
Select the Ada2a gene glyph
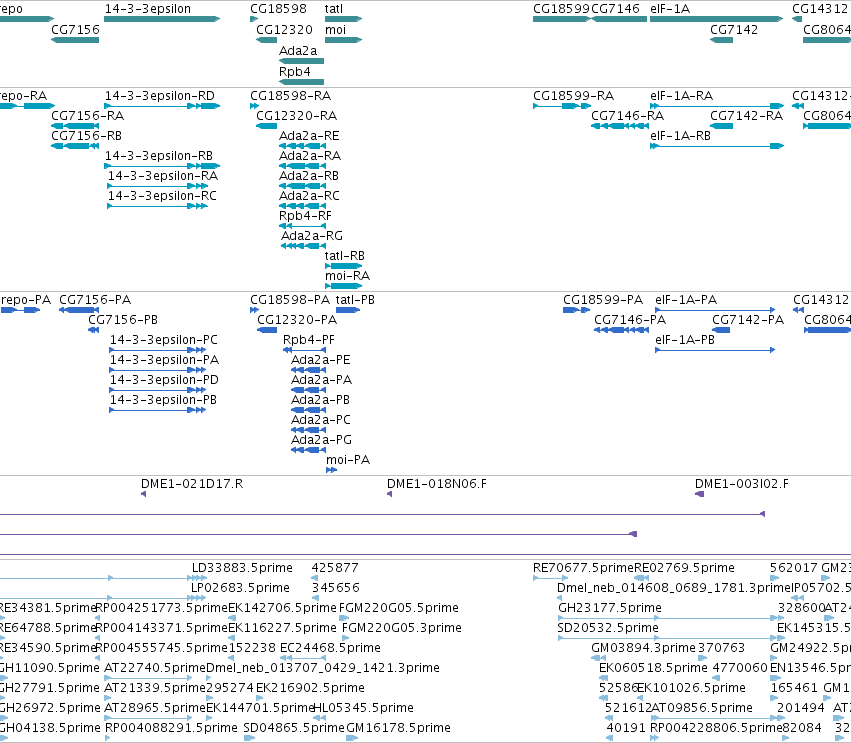click(x=301, y=61)
